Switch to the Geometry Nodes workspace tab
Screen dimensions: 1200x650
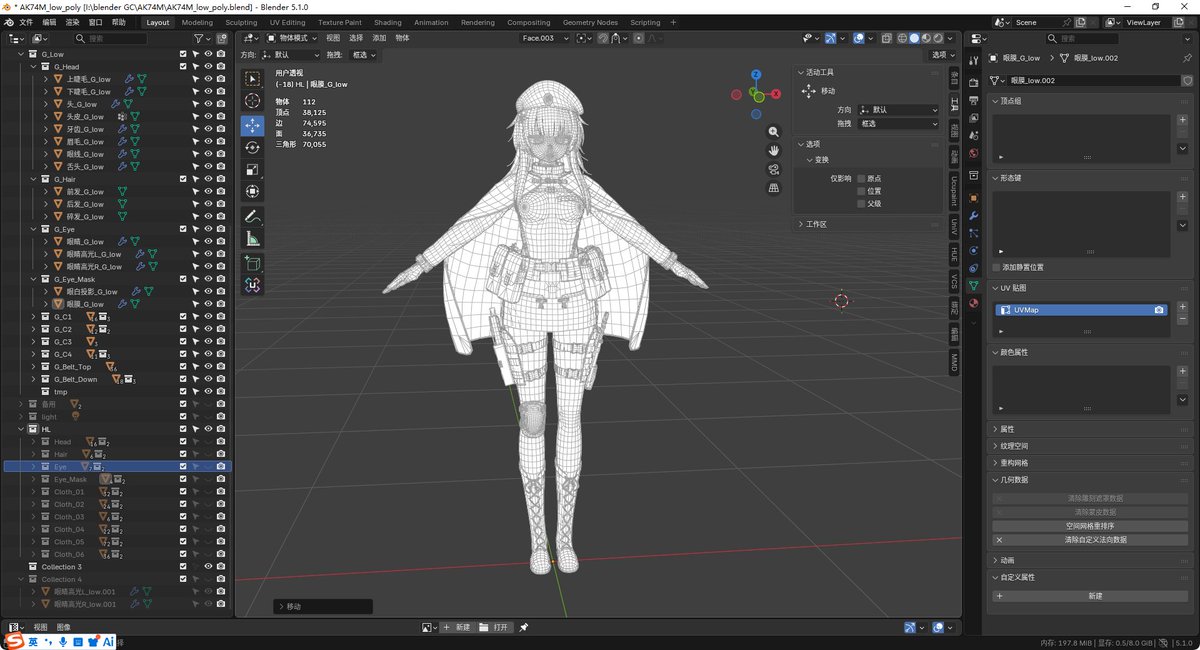pyautogui.click(x=590, y=22)
